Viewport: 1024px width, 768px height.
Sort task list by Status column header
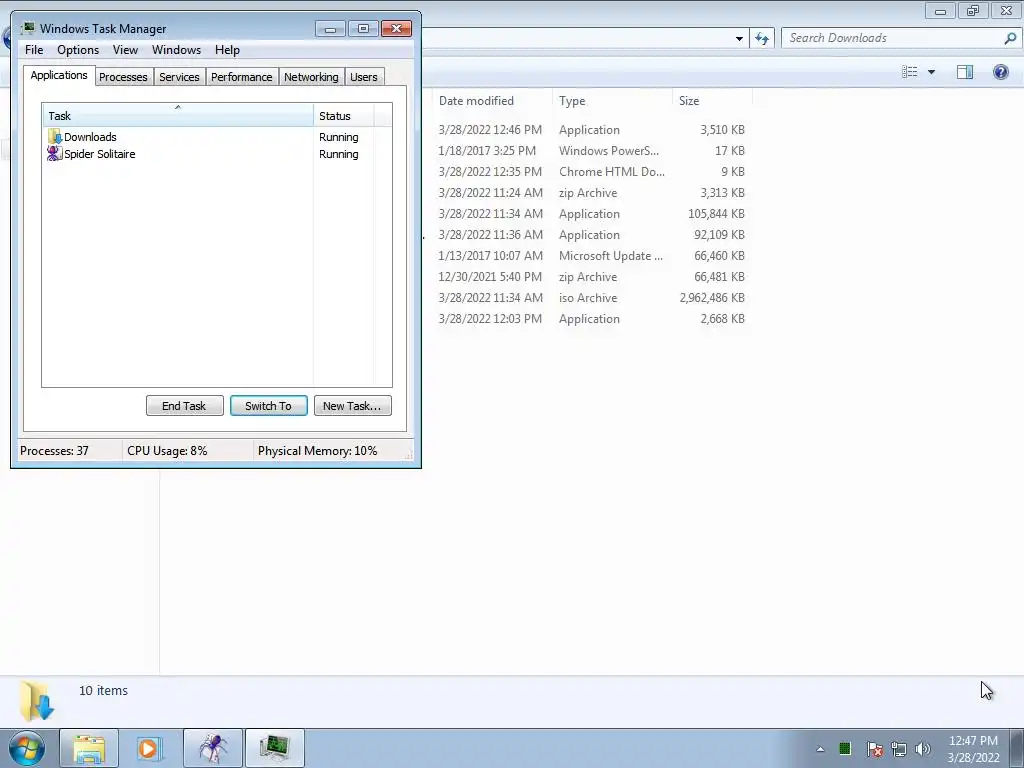(344, 116)
